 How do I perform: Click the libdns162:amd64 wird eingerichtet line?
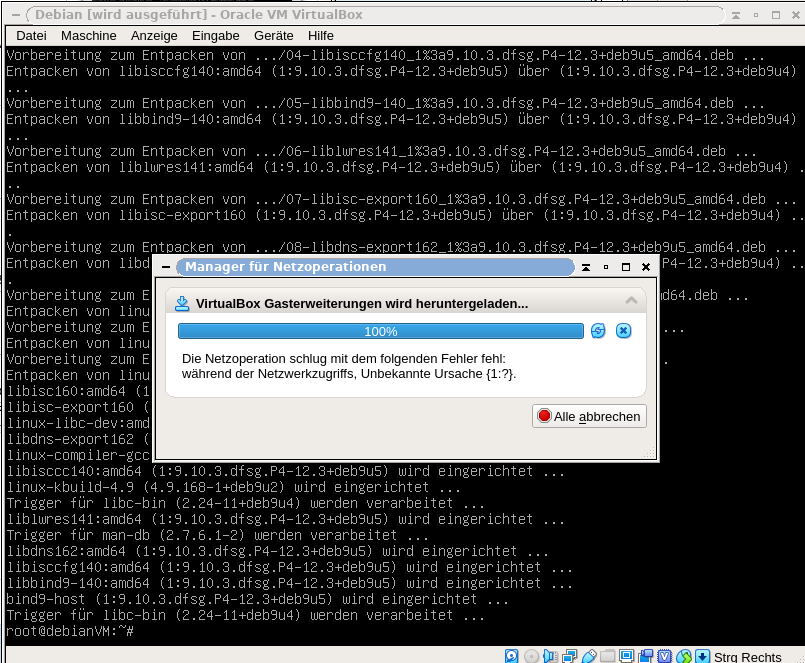(x=277, y=551)
